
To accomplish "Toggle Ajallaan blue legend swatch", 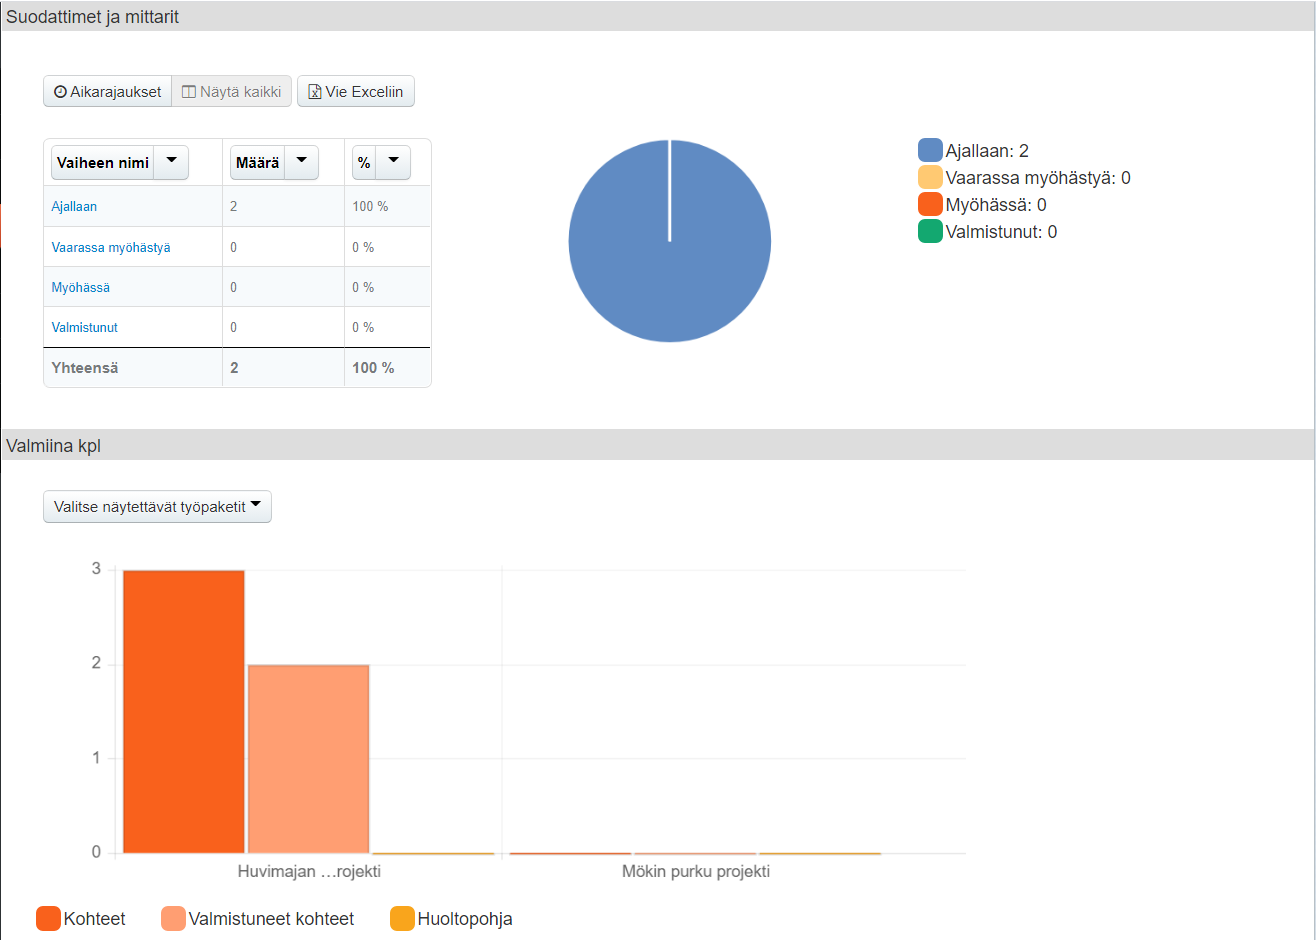I will (x=930, y=151).
